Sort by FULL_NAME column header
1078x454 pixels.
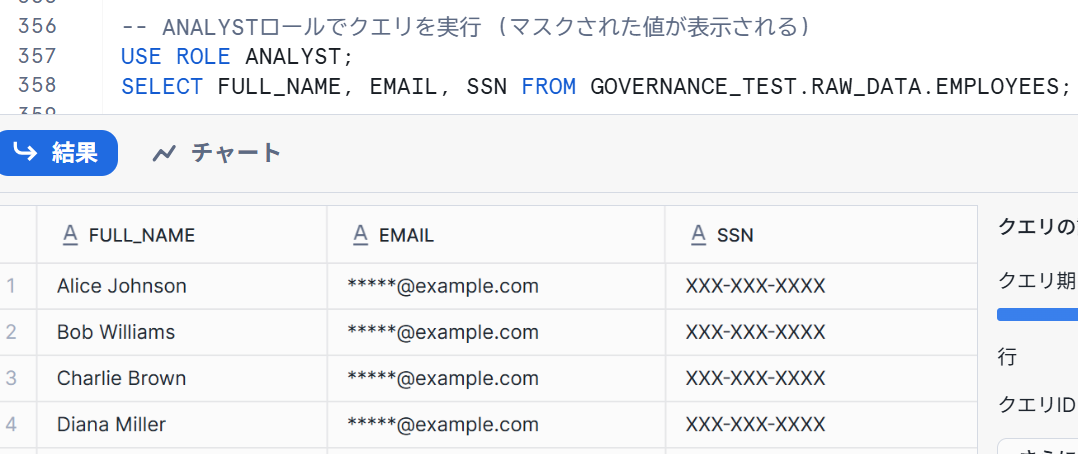coord(182,235)
